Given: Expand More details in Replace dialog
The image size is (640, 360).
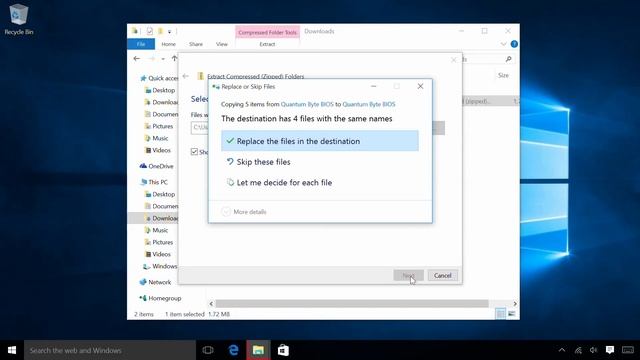Looking at the screenshot, I should click(x=244, y=211).
